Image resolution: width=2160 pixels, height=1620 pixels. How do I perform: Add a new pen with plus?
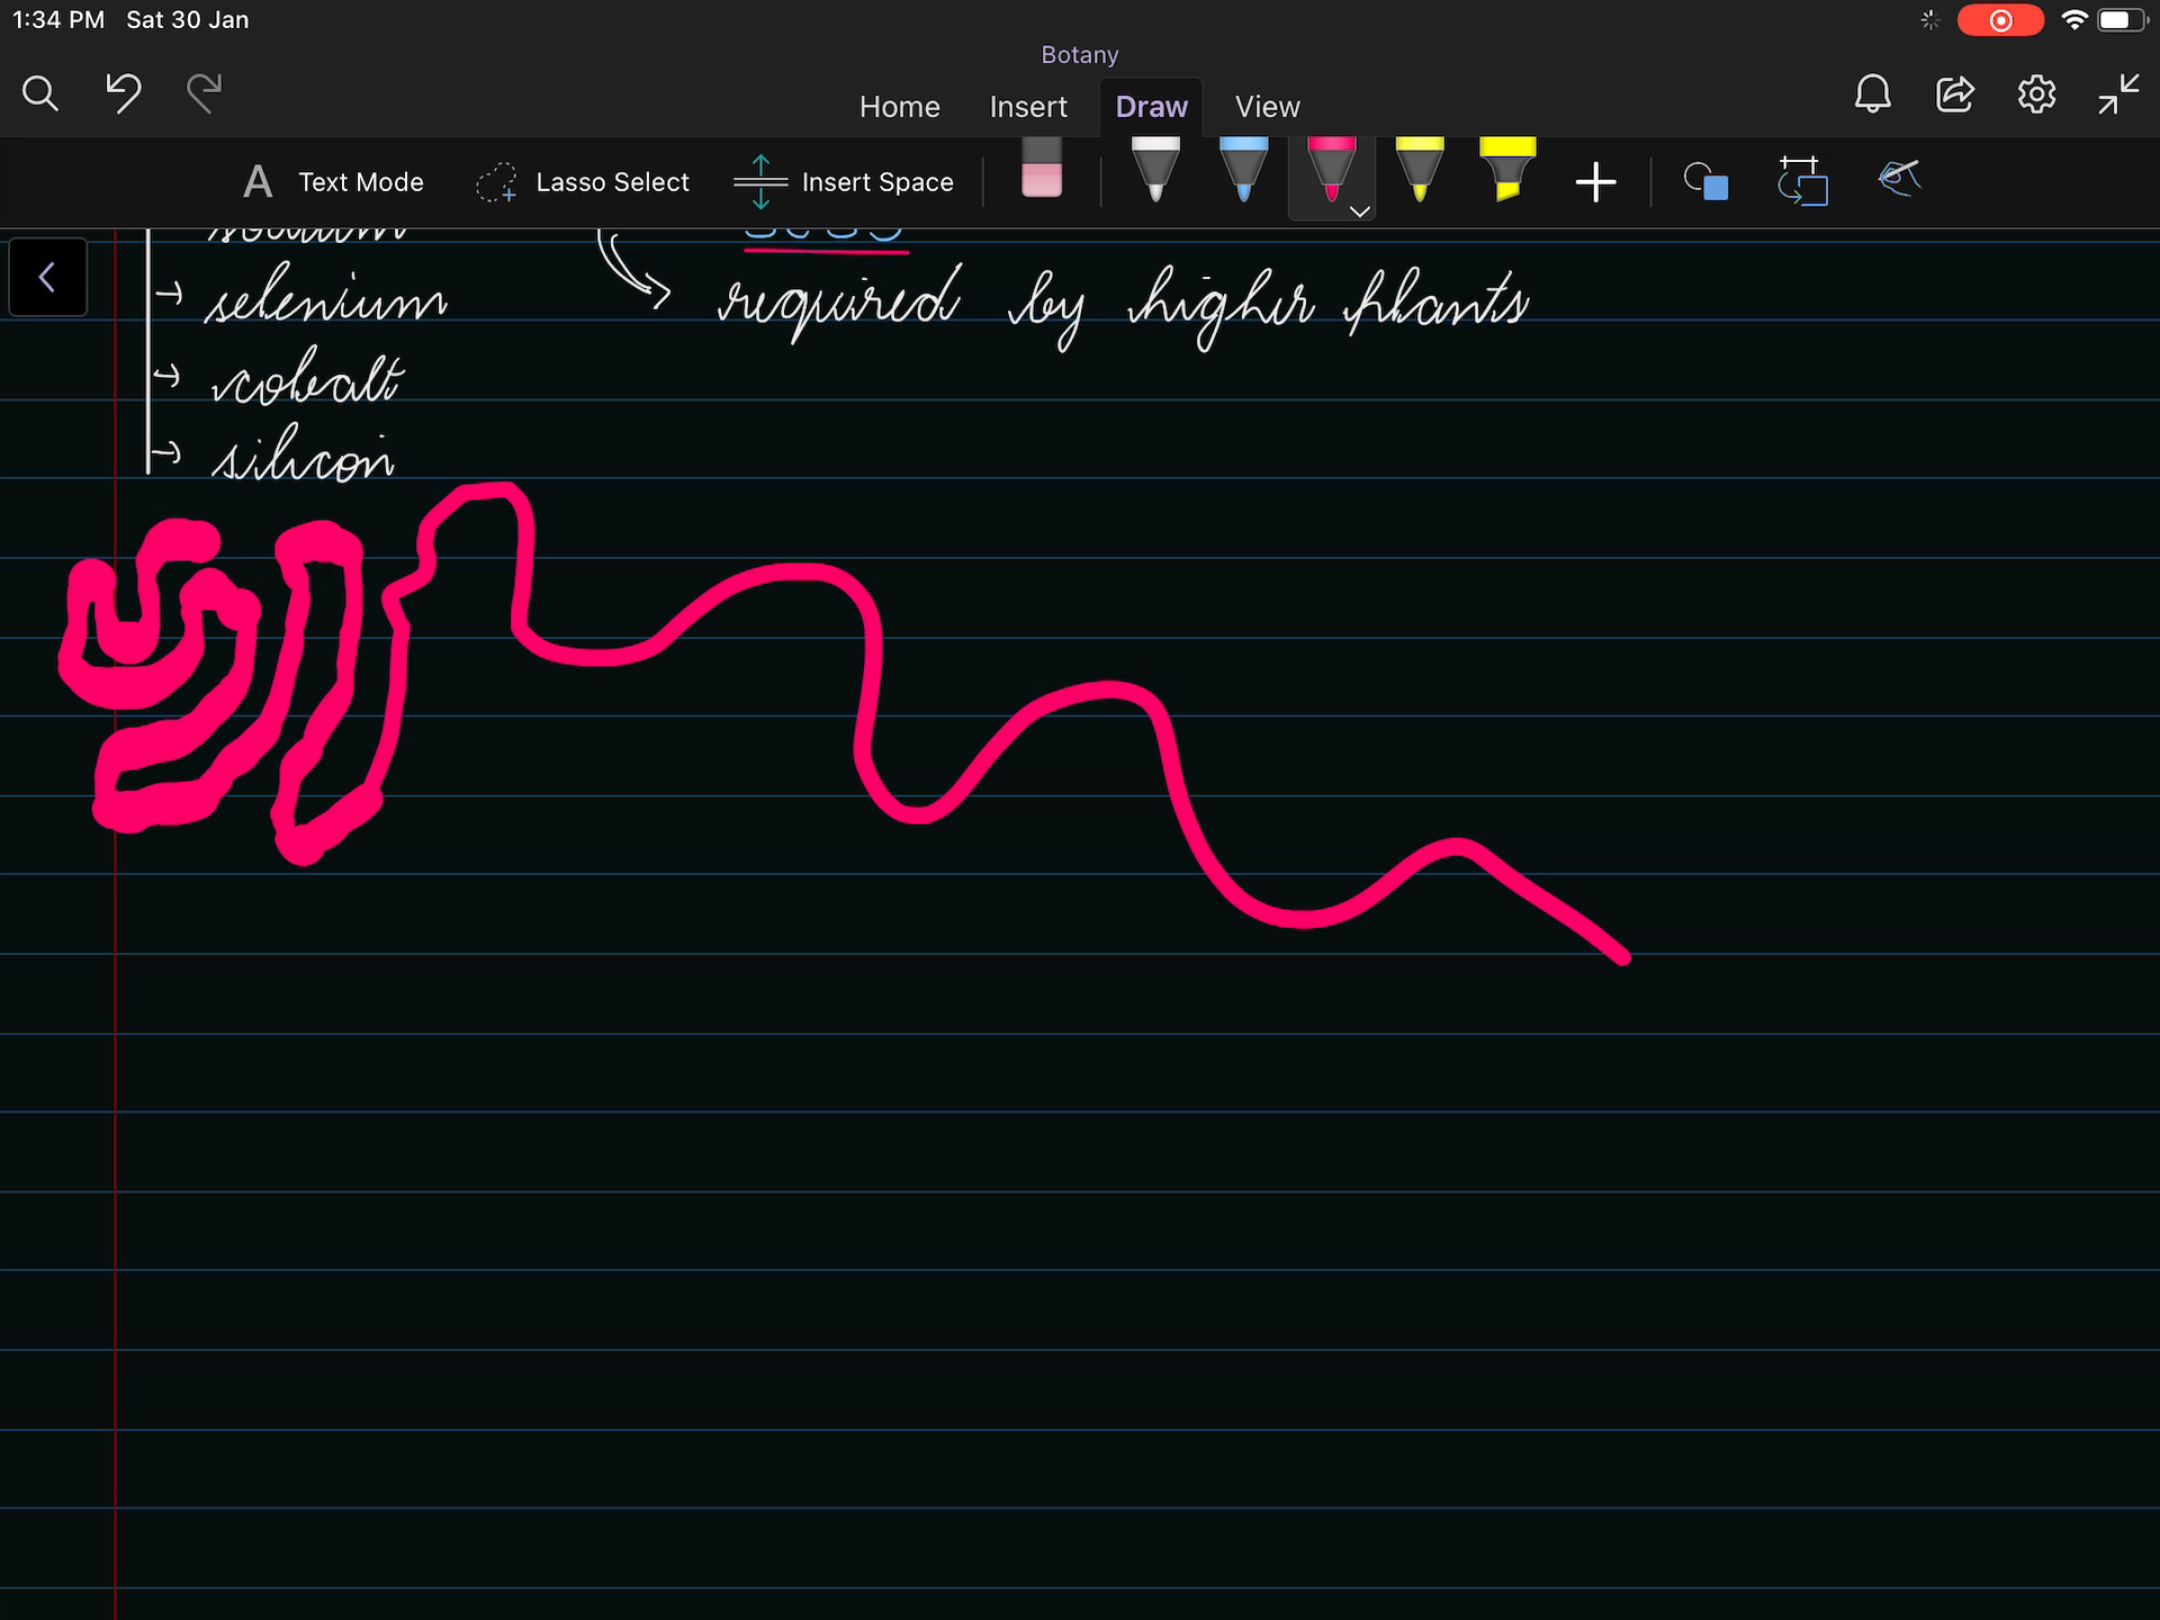click(x=1595, y=182)
